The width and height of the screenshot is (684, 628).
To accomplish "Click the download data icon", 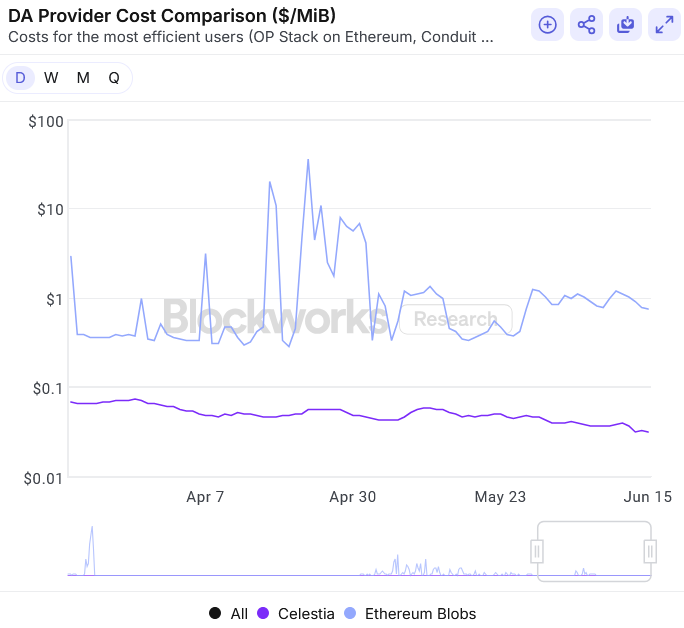I will click(625, 25).
